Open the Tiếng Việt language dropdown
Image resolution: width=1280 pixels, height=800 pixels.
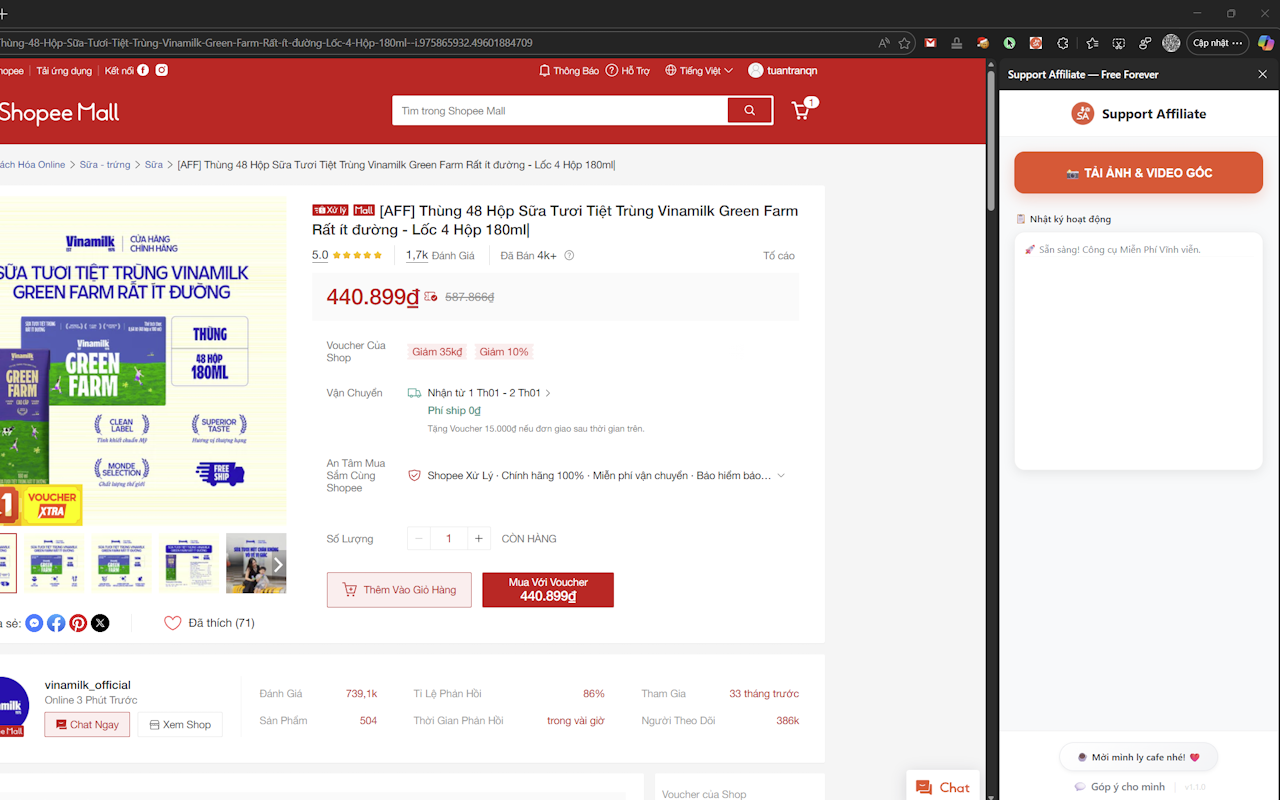699,71
